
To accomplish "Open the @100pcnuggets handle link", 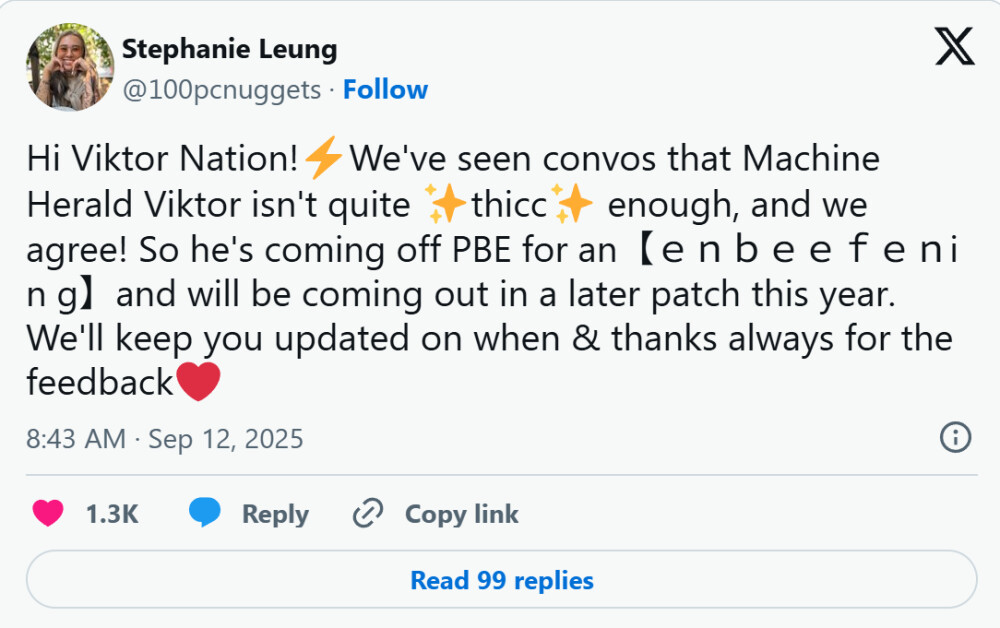I will [x=221, y=90].
